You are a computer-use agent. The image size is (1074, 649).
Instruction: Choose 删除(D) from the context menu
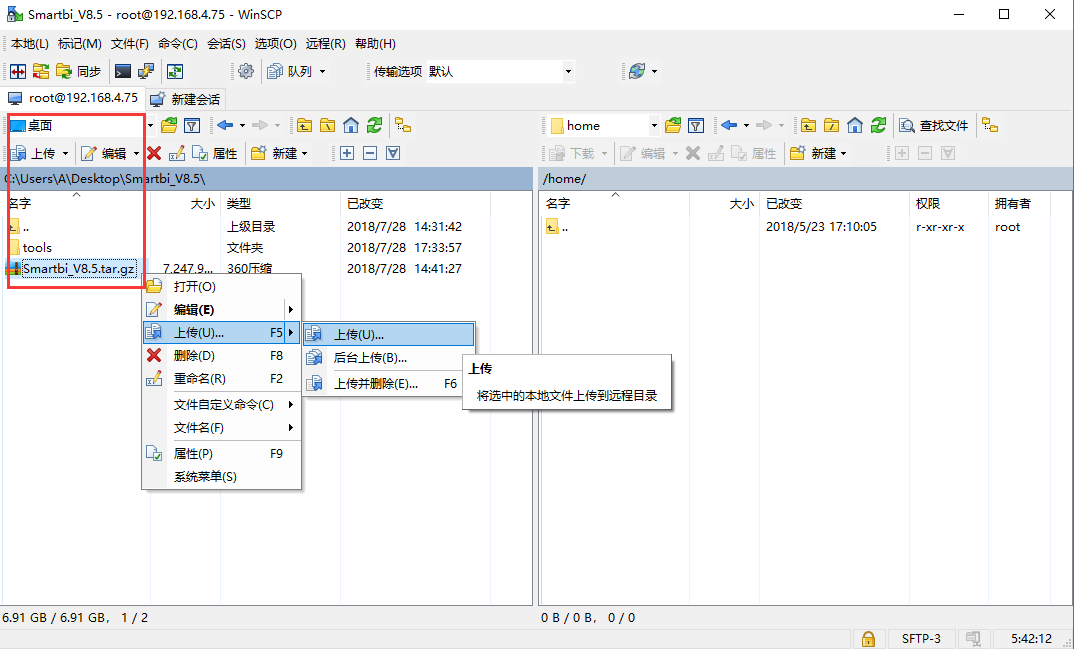222,355
